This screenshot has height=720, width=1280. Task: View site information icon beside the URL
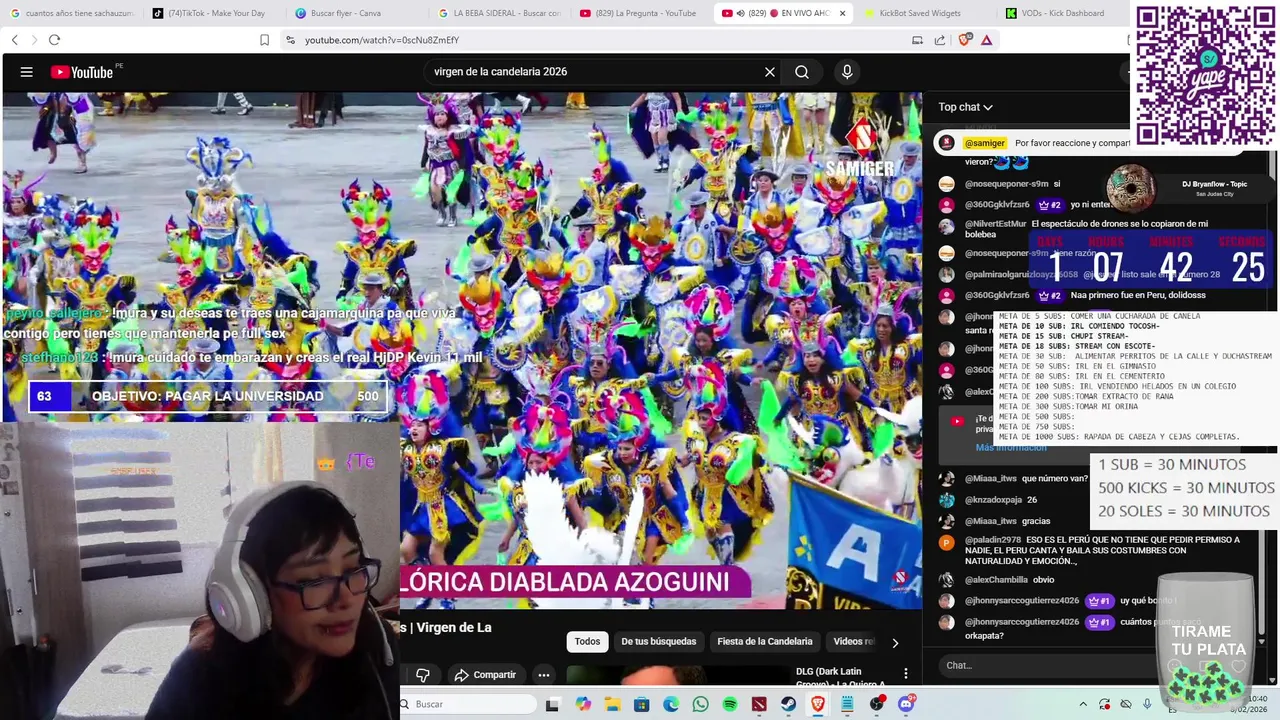(x=290, y=40)
